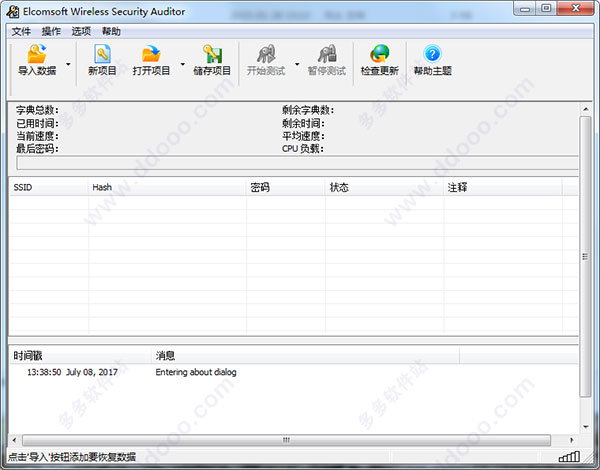Sort by the 密码 column header
600x470 pixels.
tap(286, 187)
